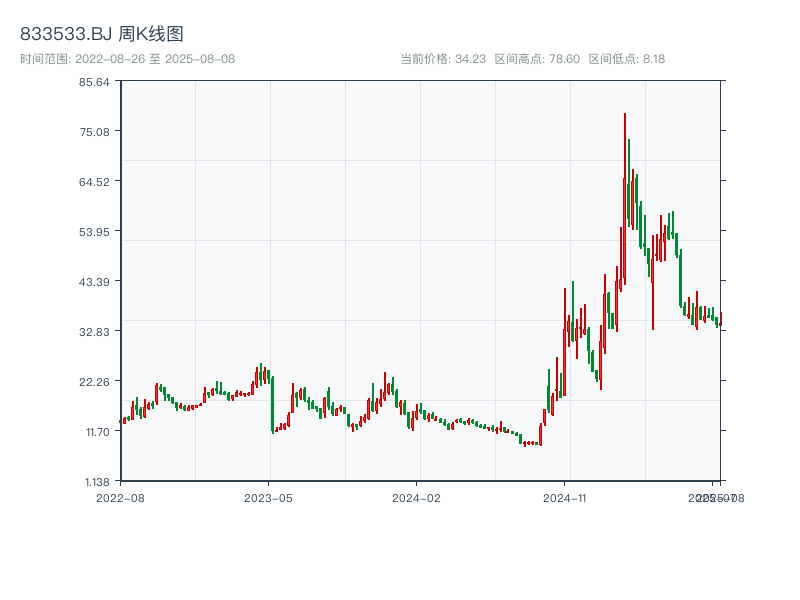Click the y-axis label 11.70
The image size is (800, 600).
(x=97, y=432)
